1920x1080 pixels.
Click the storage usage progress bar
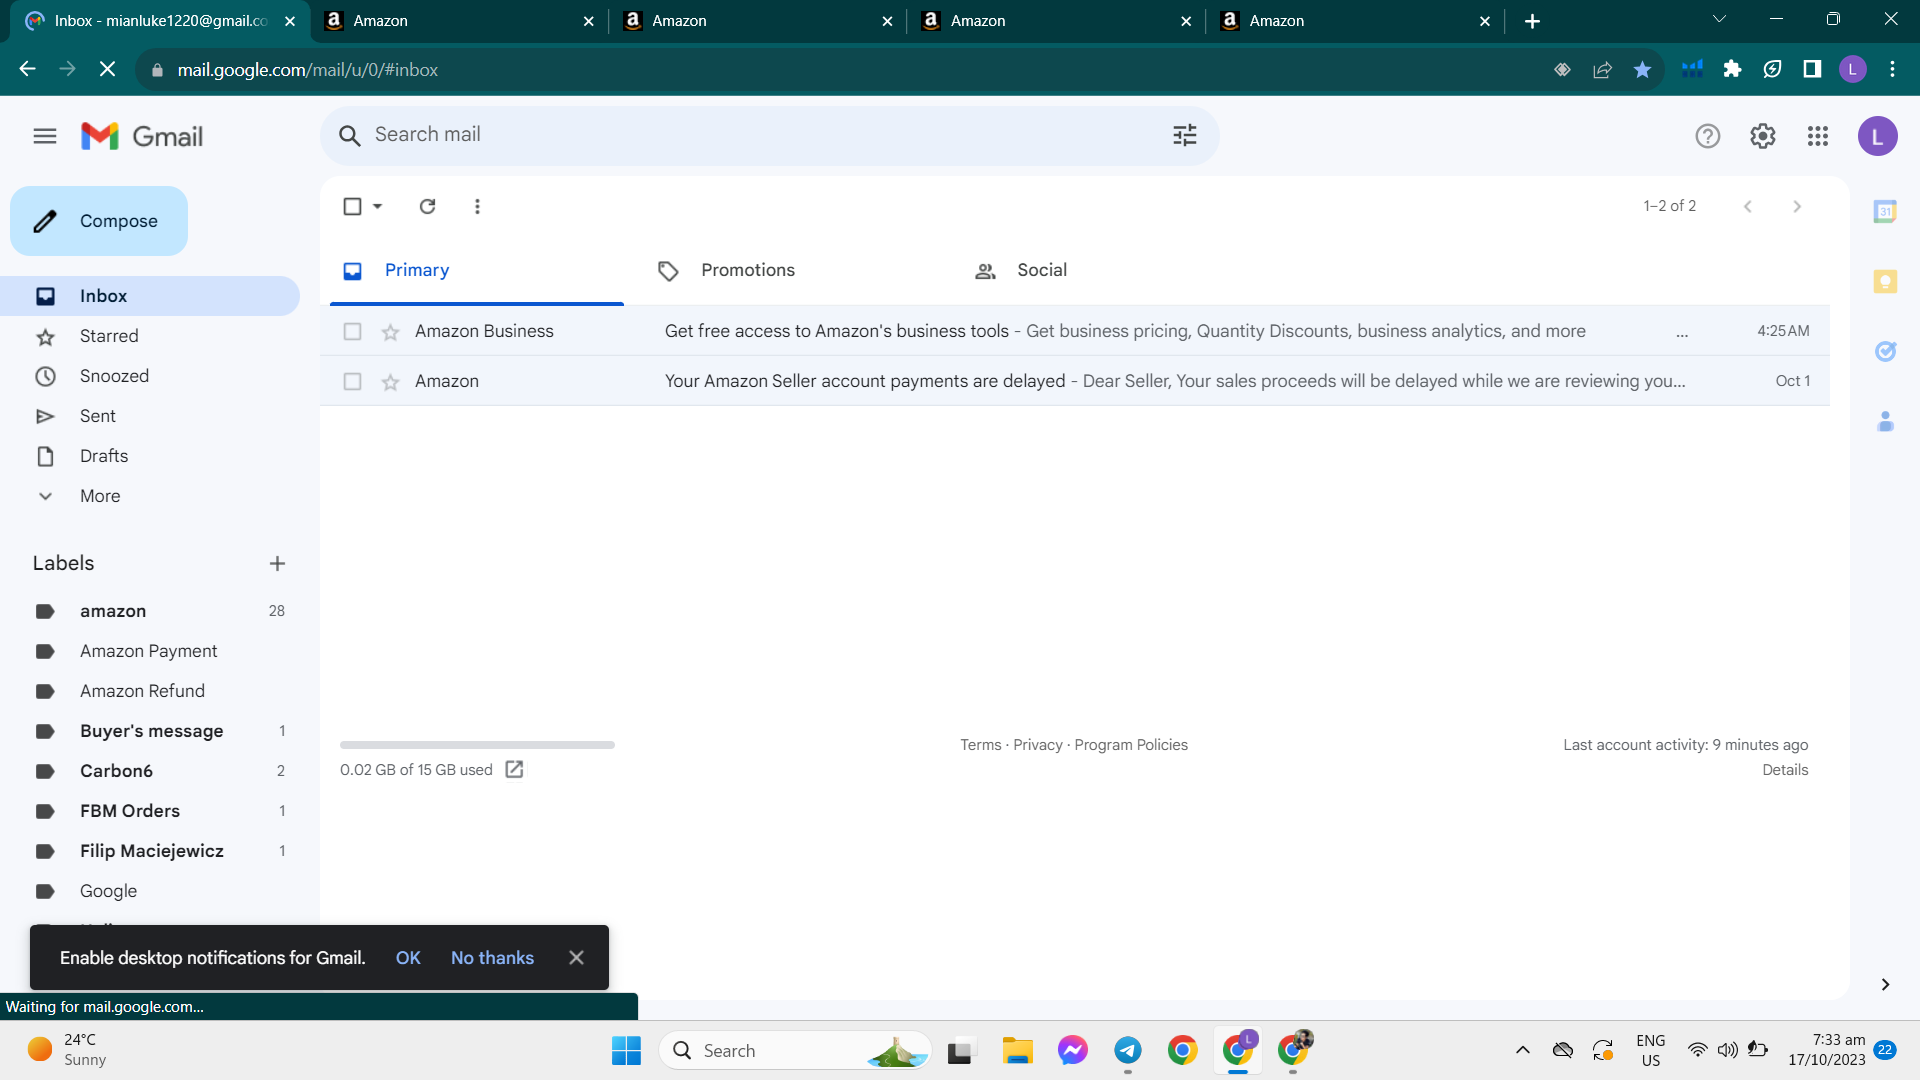click(x=477, y=745)
